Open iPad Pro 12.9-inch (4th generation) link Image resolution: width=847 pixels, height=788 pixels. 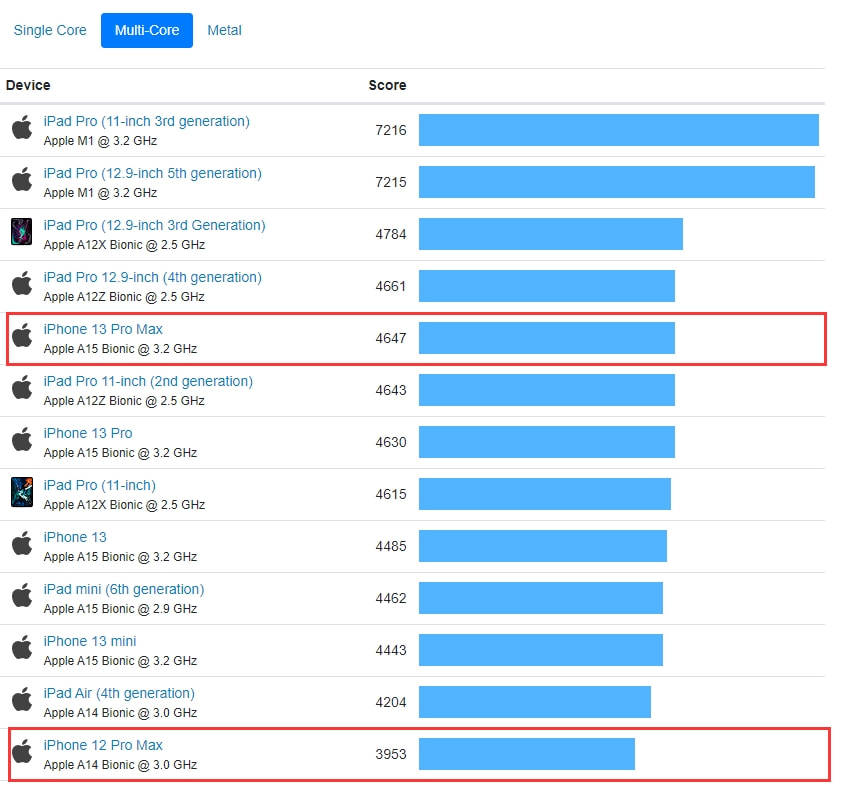(152, 277)
